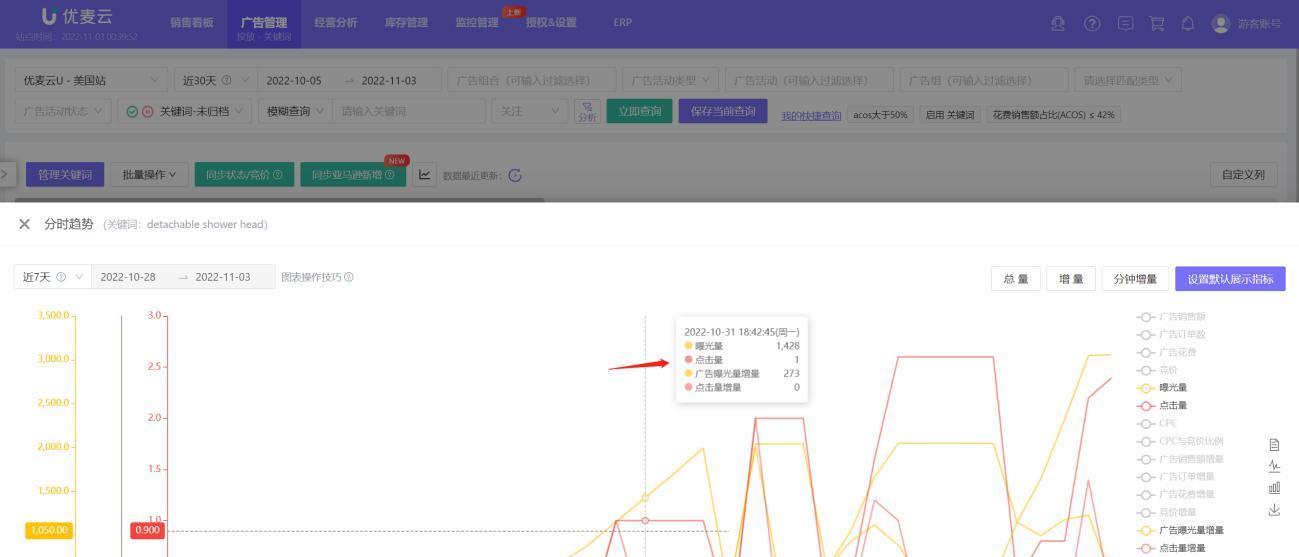Click the 设置默认展示指标 button
This screenshot has height=557, width=1299.
[x=1230, y=279]
